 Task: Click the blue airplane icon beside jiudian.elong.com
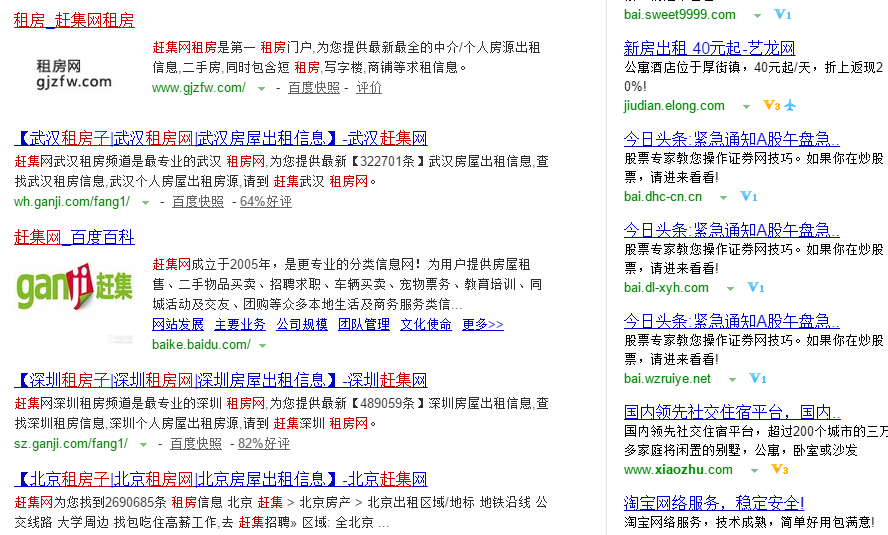coord(790,105)
